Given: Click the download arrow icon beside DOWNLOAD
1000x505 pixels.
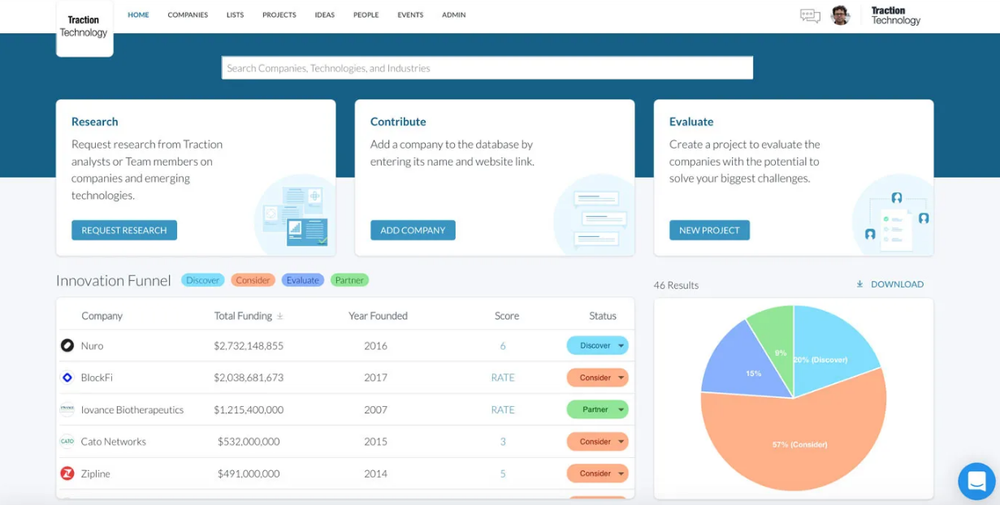Looking at the screenshot, I should [x=860, y=284].
